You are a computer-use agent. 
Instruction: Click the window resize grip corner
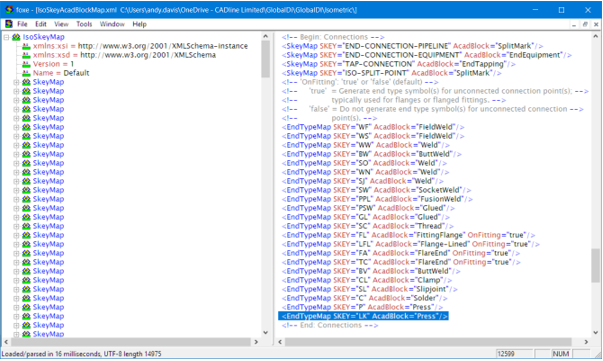click(x=598, y=355)
